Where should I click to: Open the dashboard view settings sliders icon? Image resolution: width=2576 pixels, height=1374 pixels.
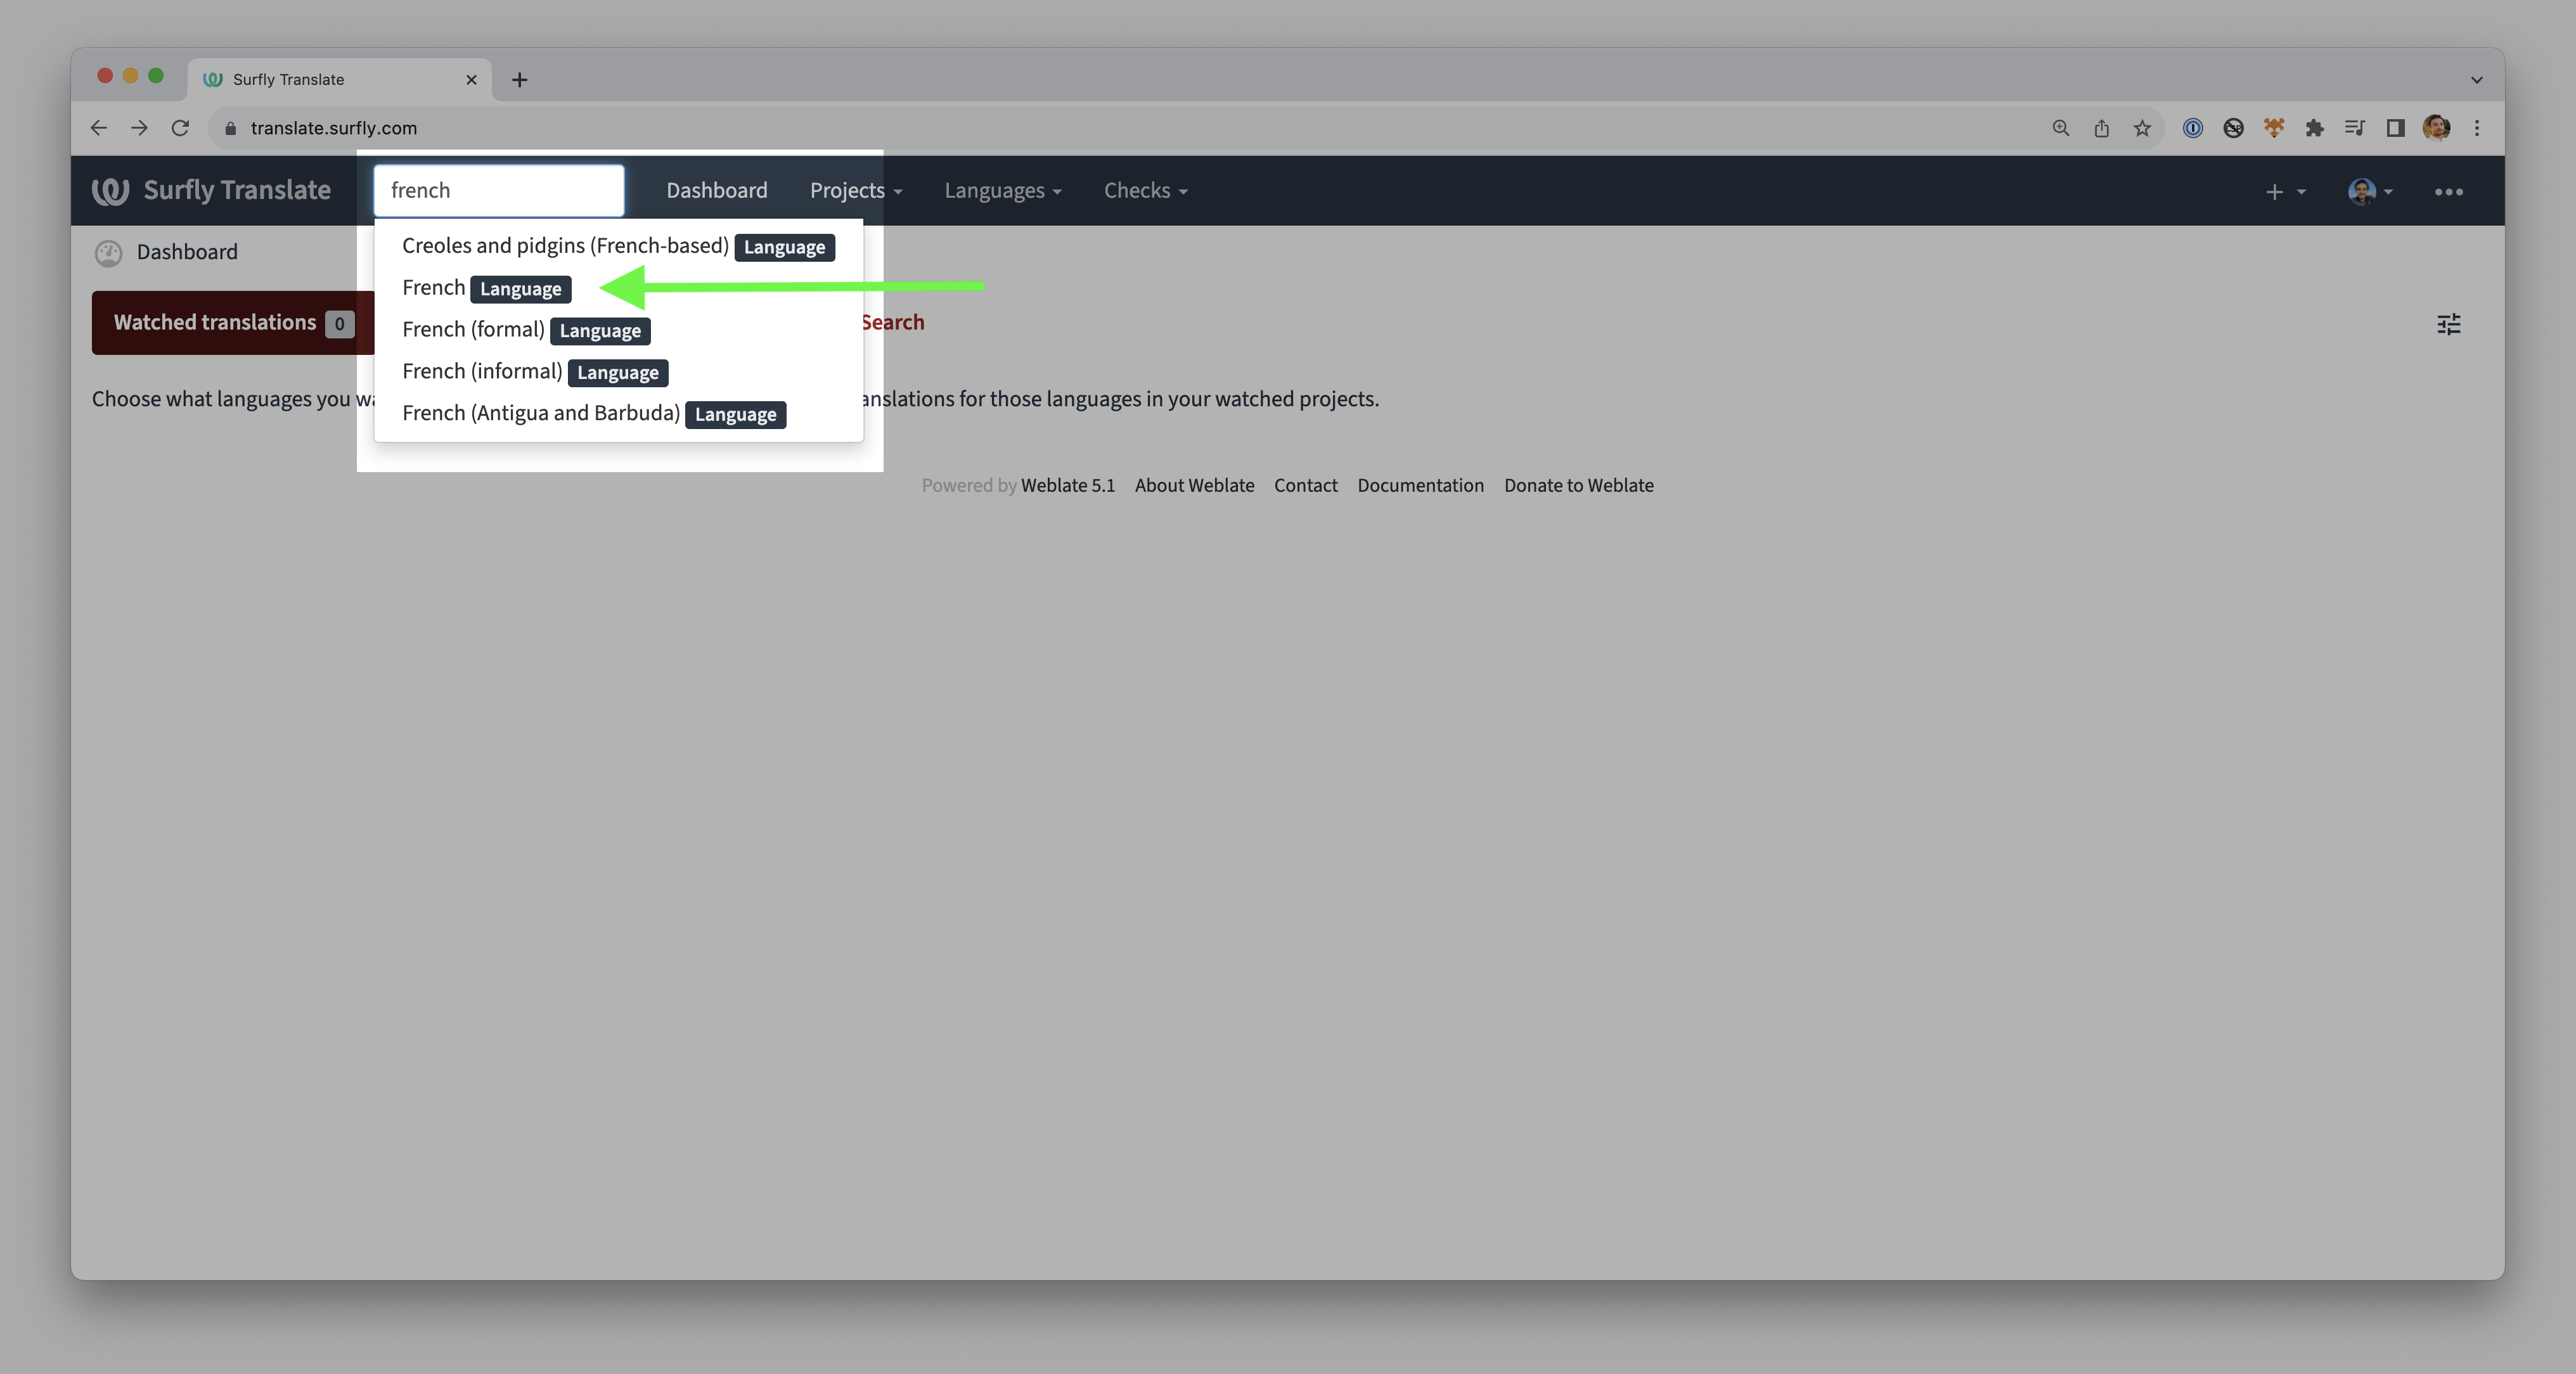click(x=2448, y=324)
